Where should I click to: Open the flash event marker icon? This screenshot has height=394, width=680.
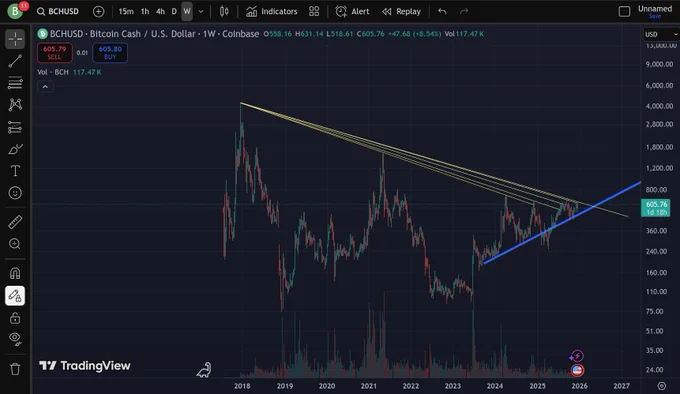point(577,357)
